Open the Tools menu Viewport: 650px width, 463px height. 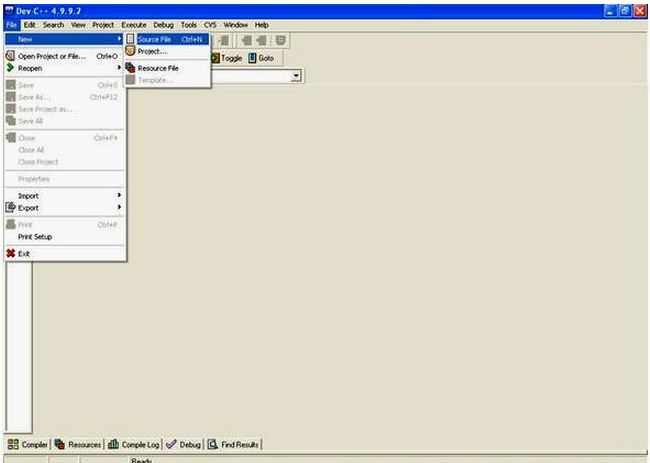(x=189, y=25)
